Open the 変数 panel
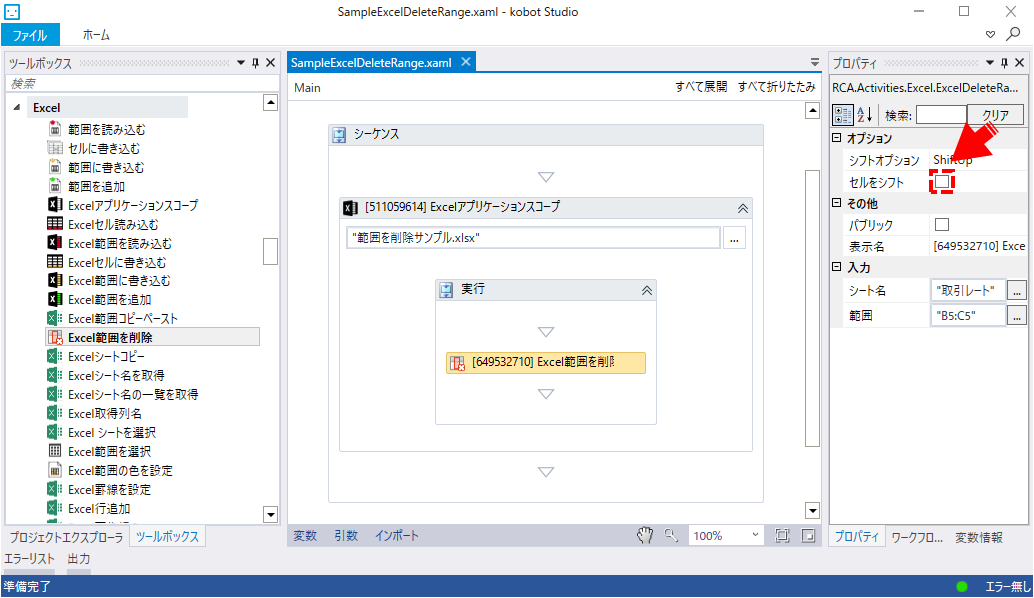1034x598 pixels. [305, 535]
